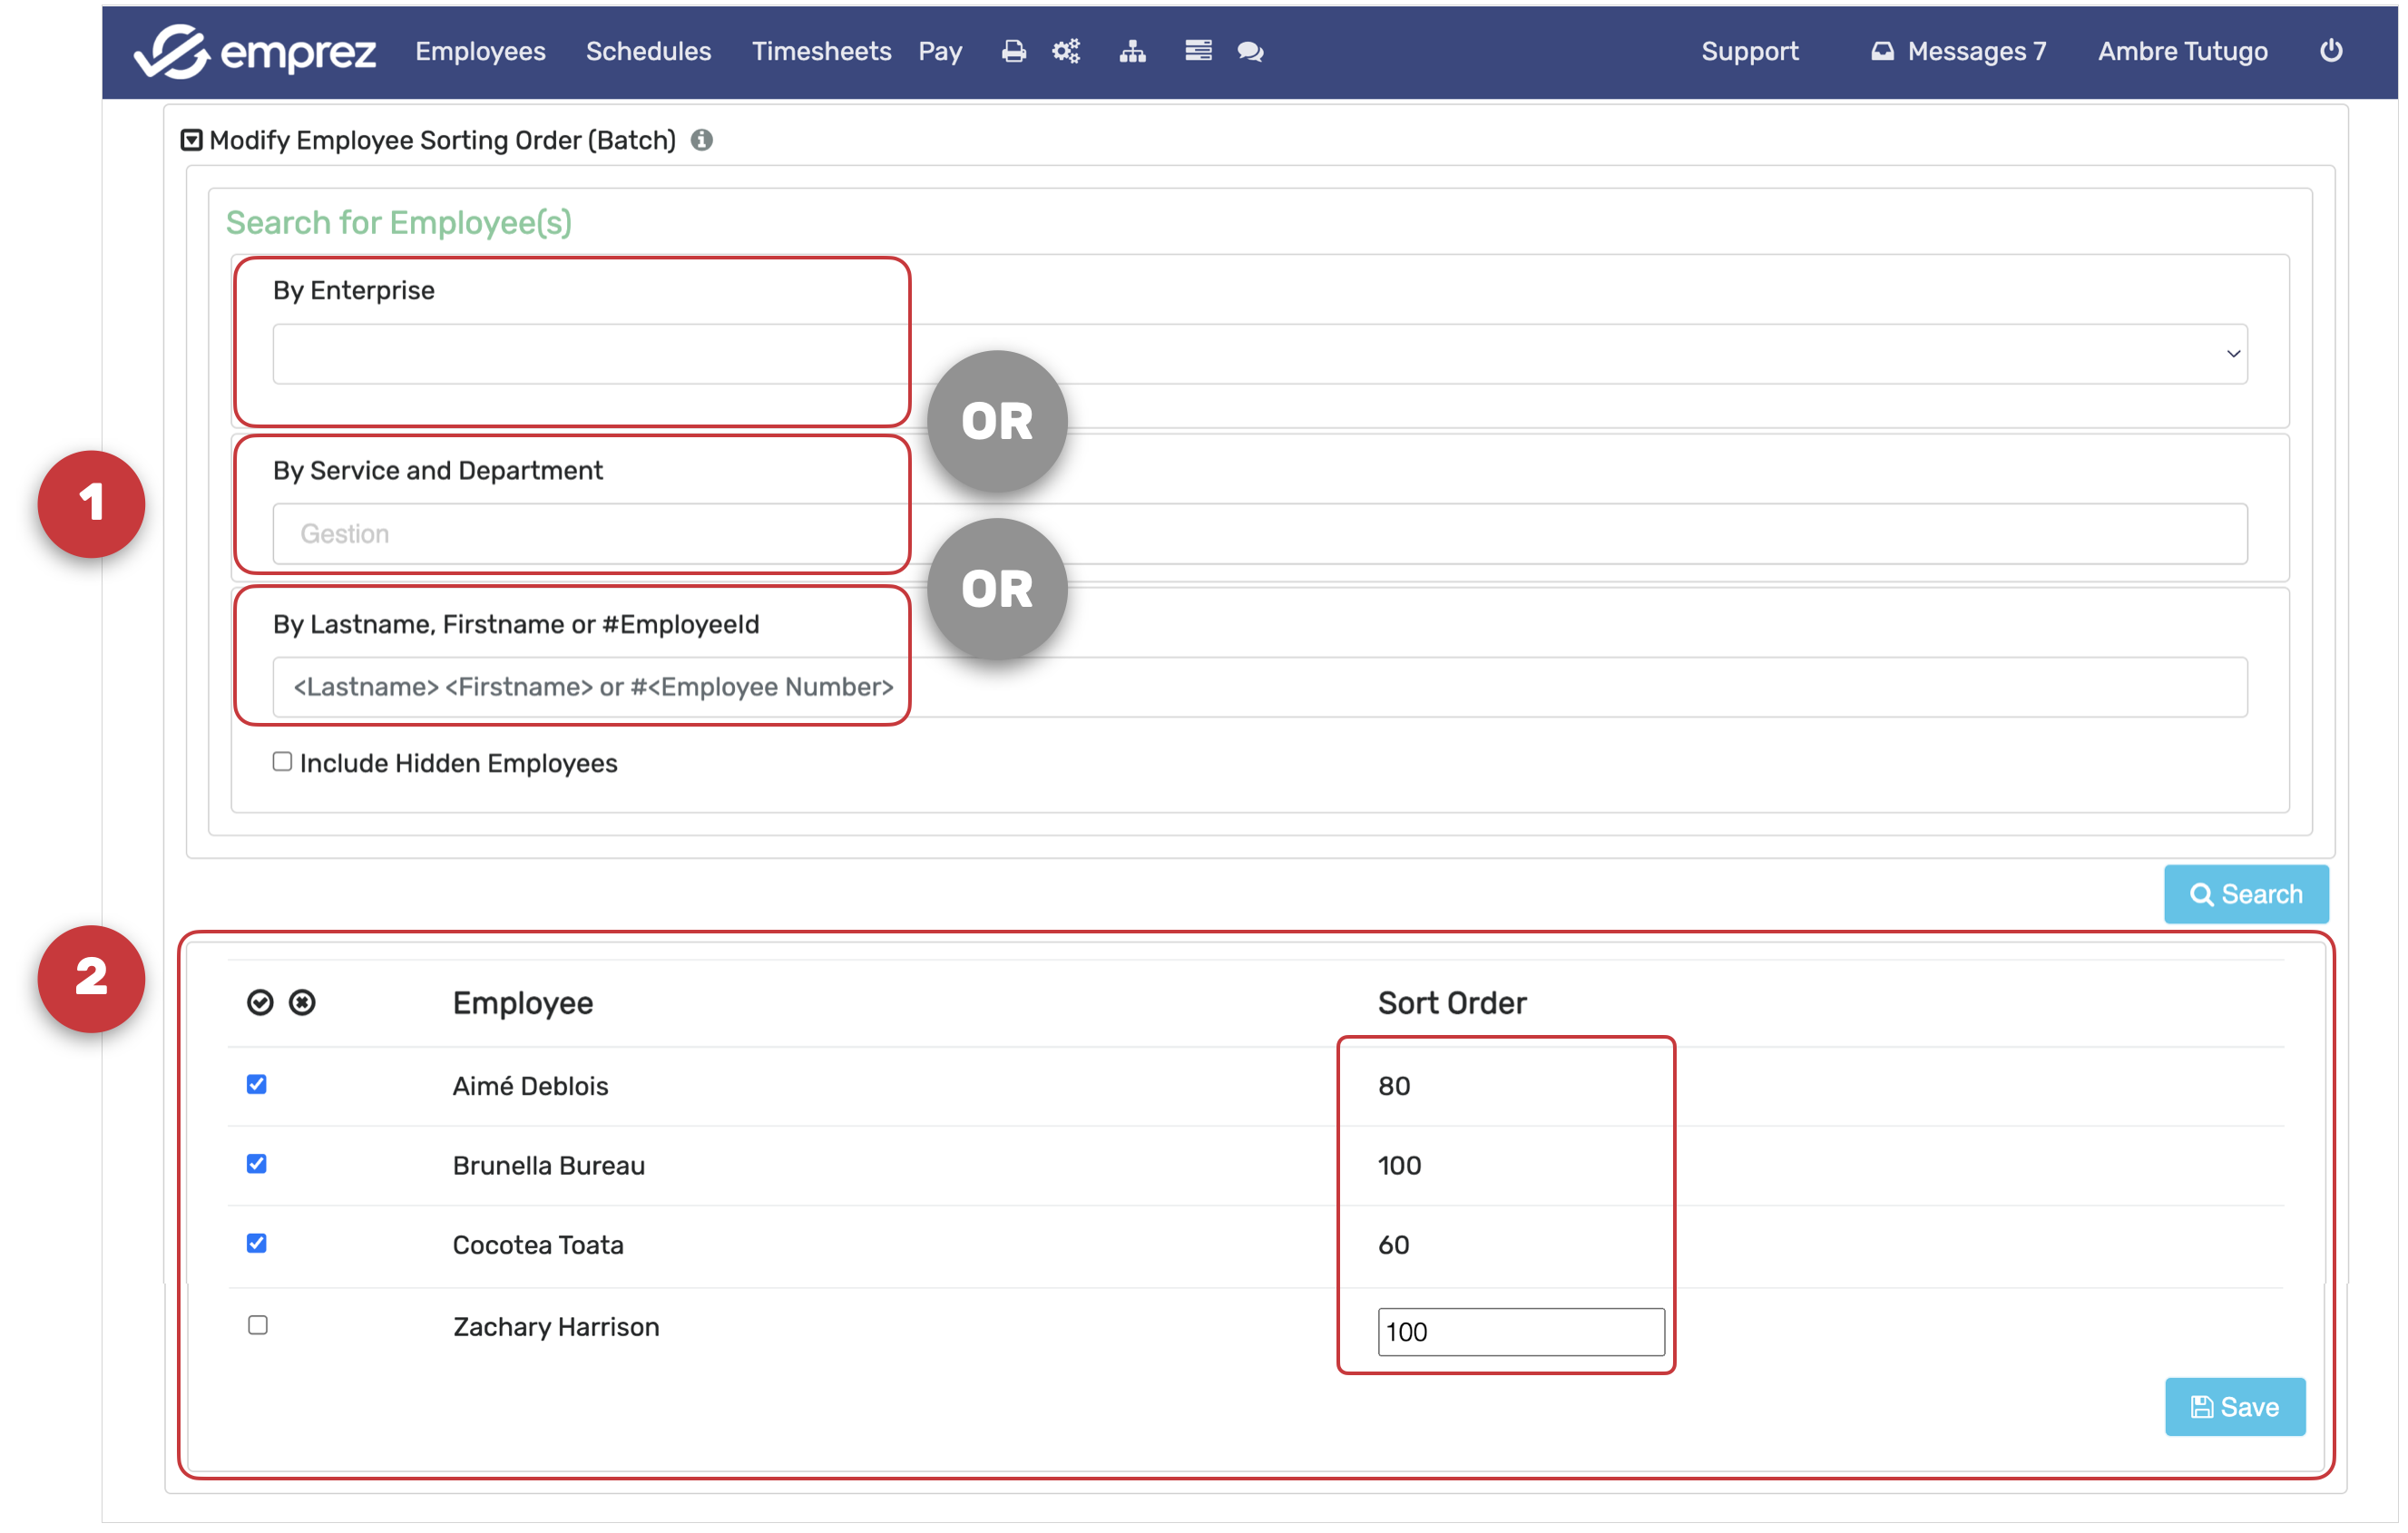Open the Timesheets menu
The image size is (2408, 1533).
click(x=821, y=51)
